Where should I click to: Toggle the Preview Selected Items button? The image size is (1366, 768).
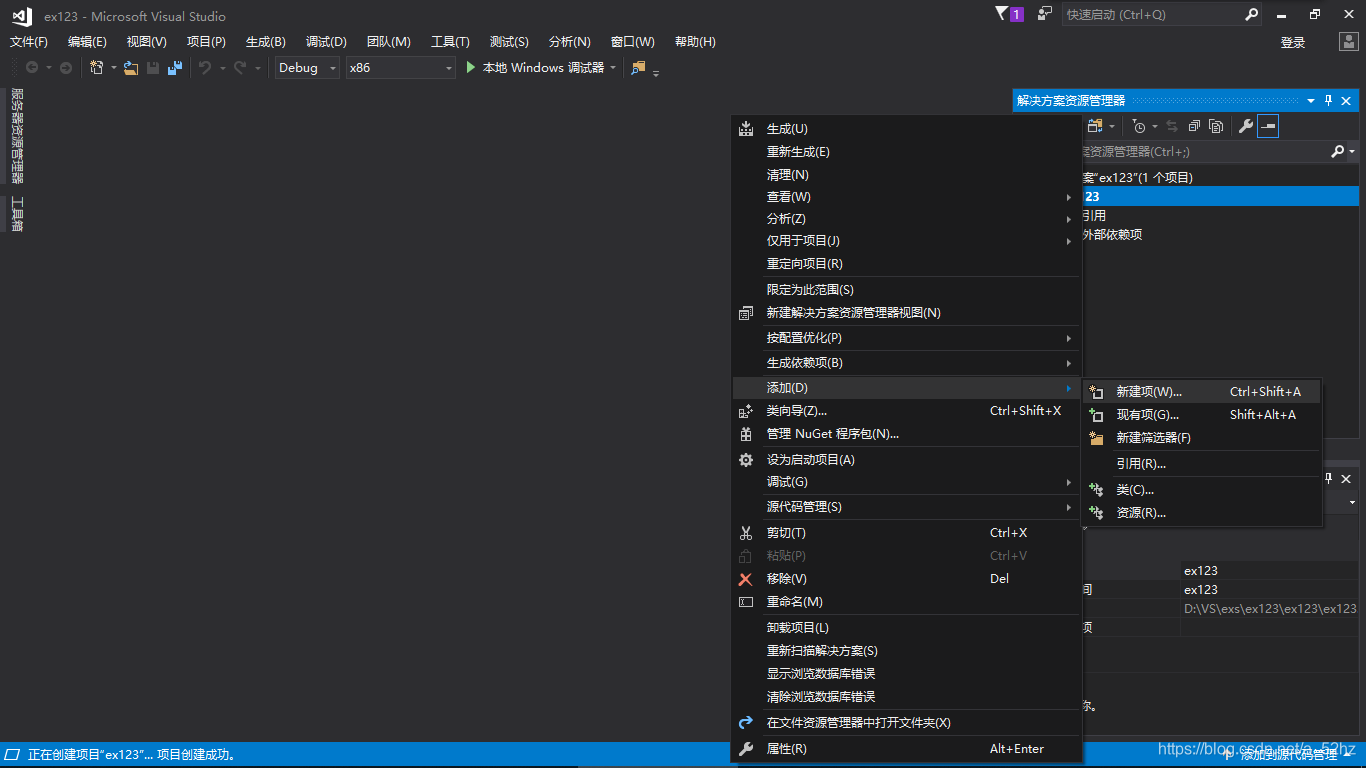click(1268, 126)
